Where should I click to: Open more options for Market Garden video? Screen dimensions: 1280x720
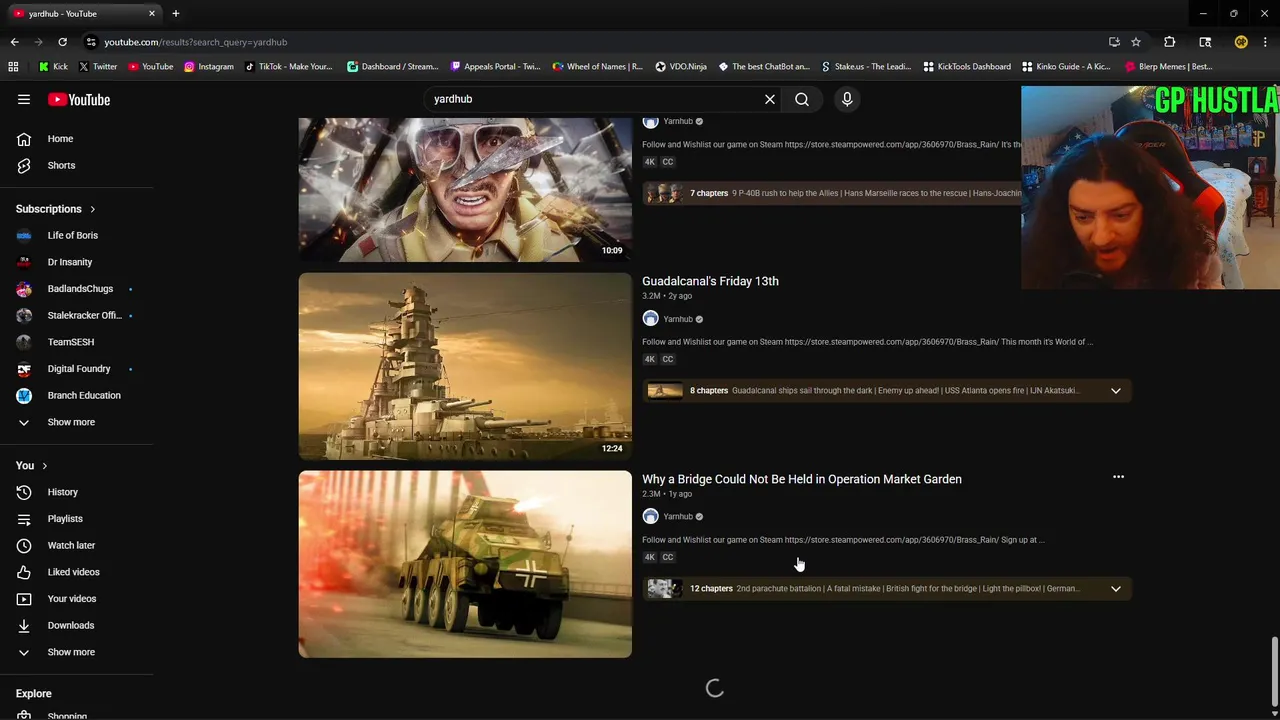coord(1118,477)
